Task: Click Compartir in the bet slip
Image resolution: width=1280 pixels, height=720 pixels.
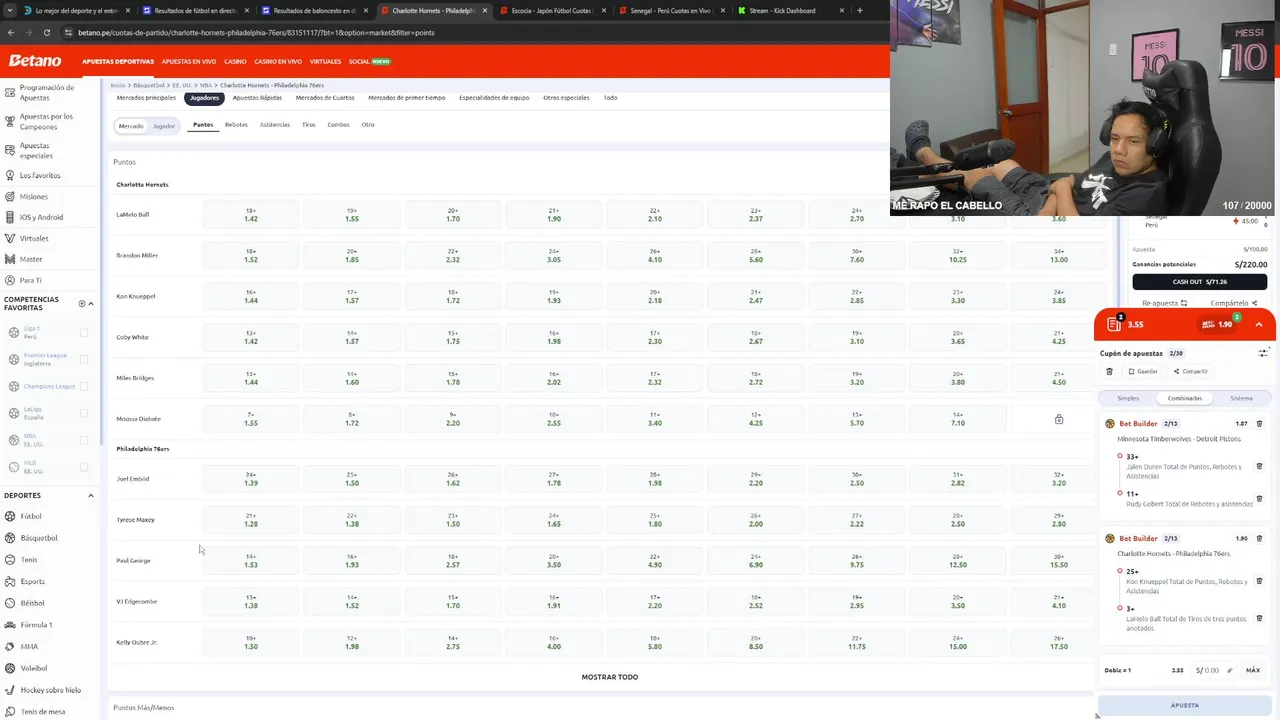Action: coord(1191,371)
